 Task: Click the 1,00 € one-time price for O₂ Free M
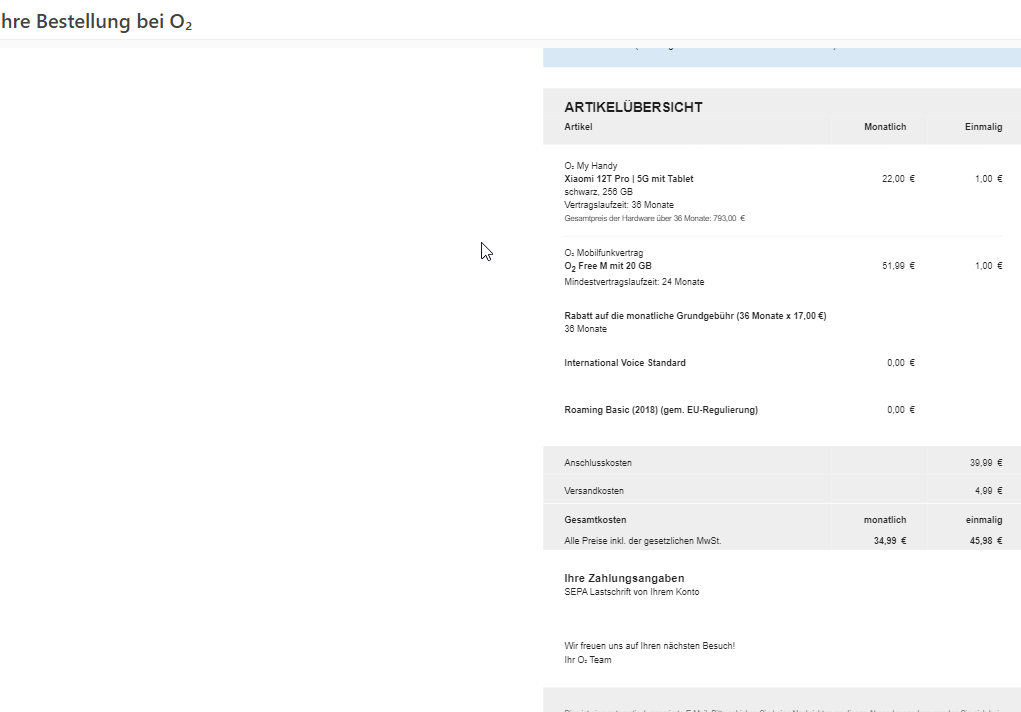(x=988, y=266)
